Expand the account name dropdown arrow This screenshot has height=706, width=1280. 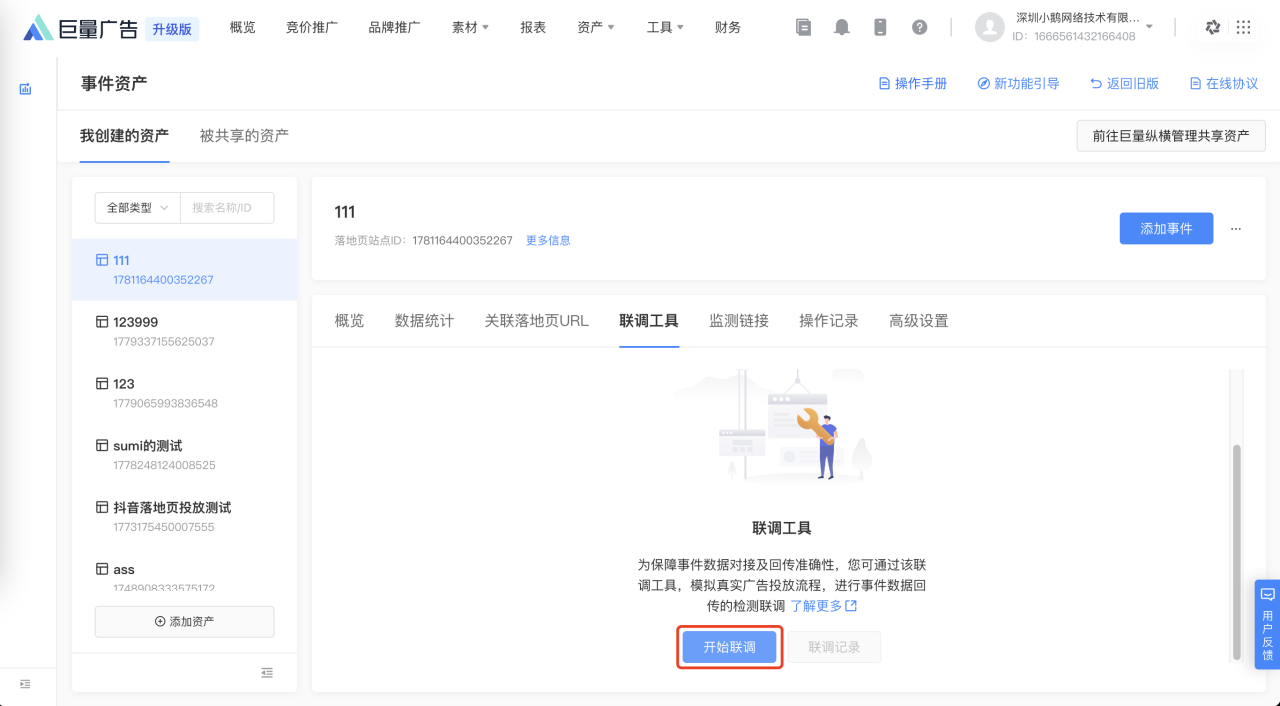[x=1149, y=27]
